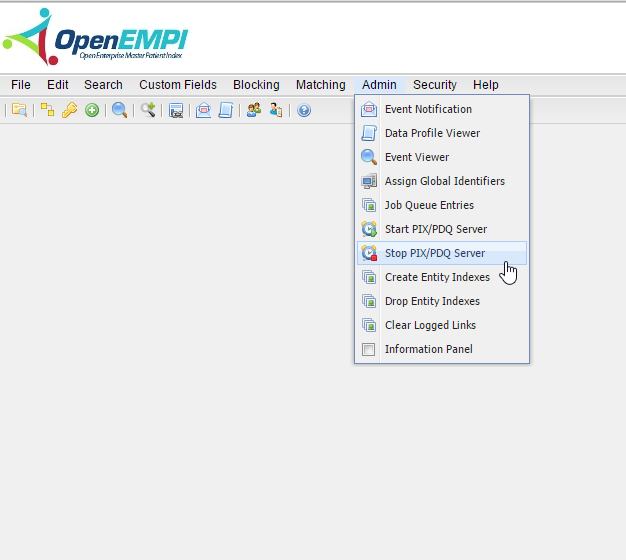Click the Information Panel menu label
This screenshot has width=626, height=560.
[429, 349]
